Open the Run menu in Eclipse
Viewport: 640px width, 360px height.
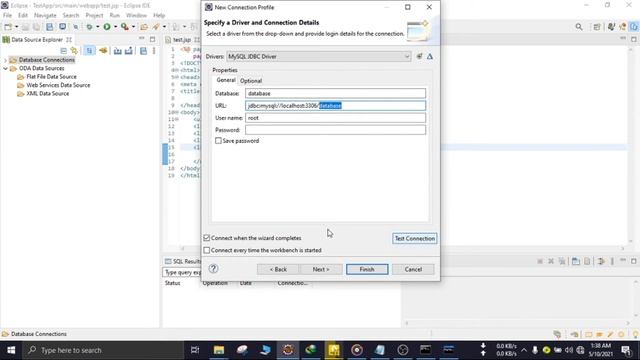(115, 15)
